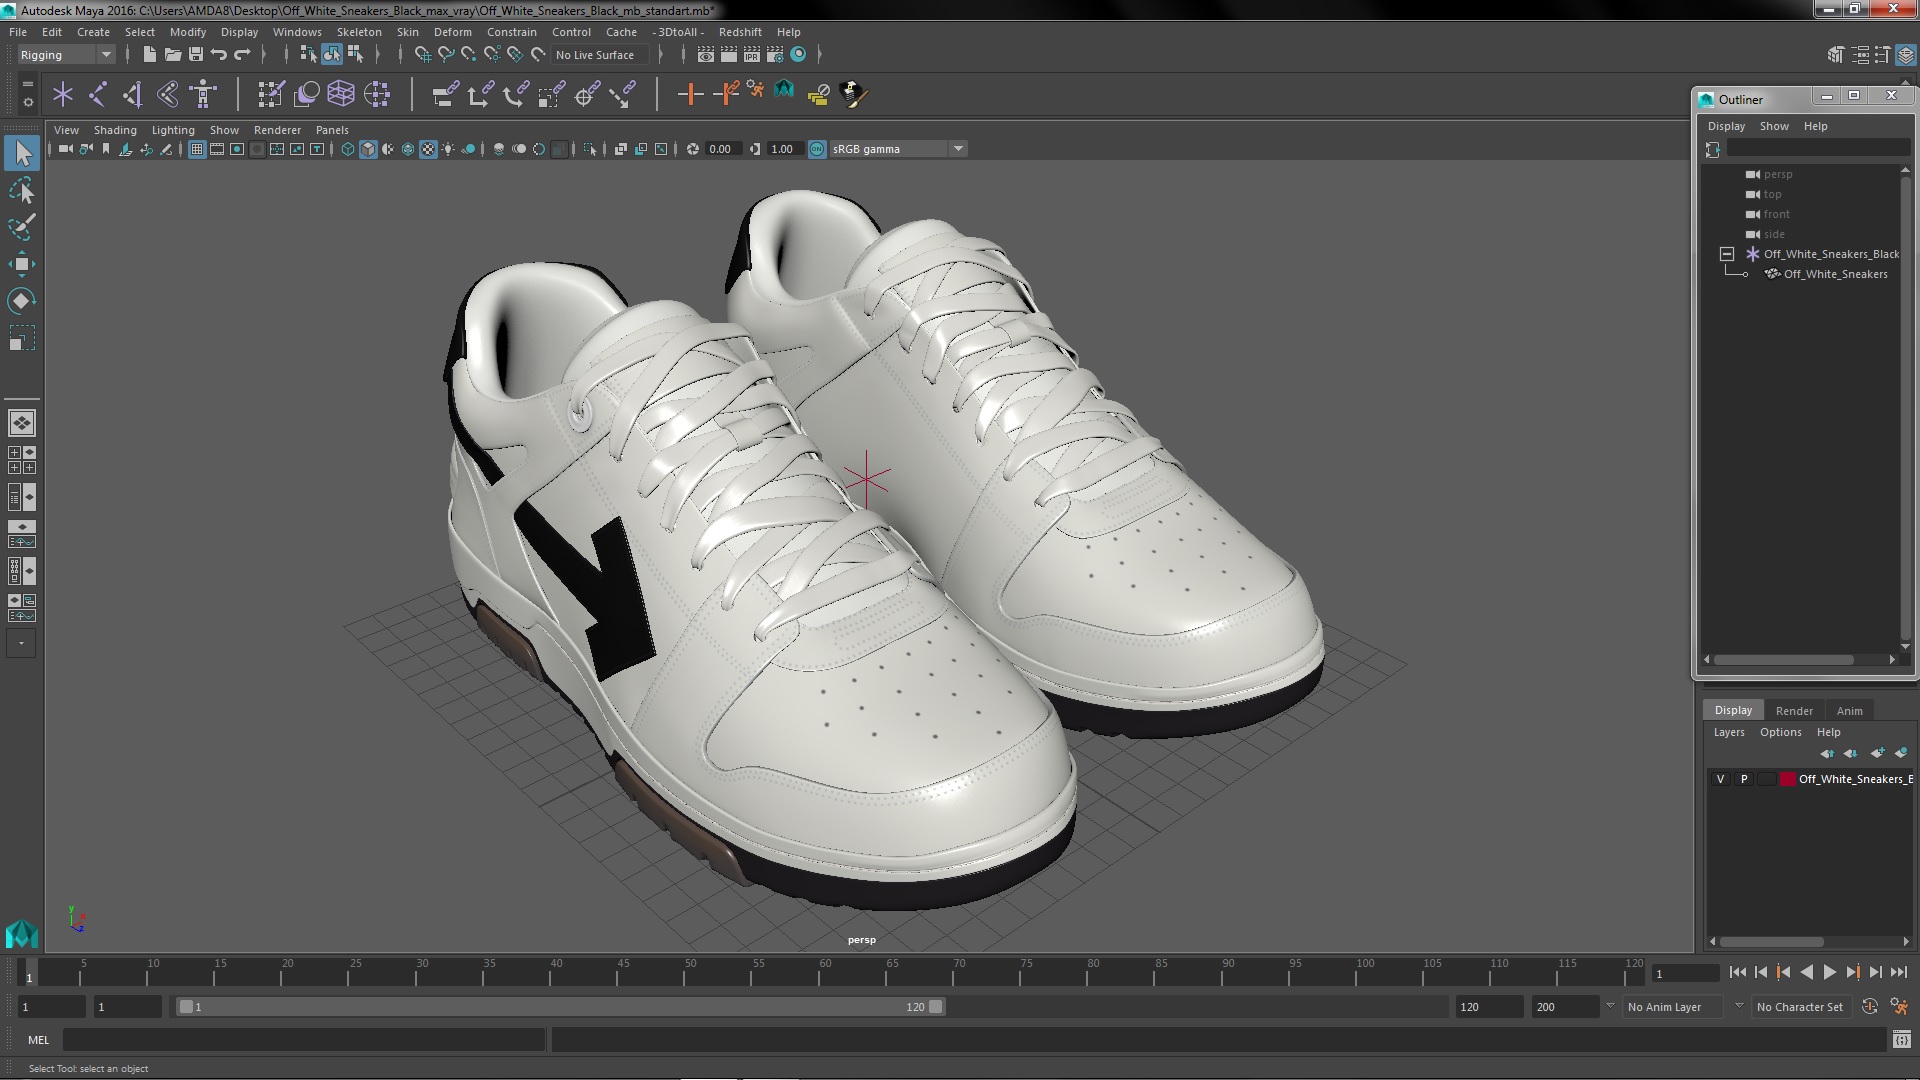This screenshot has width=1920, height=1080.
Task: Toggle use all lights in viewport
Action: (x=448, y=149)
